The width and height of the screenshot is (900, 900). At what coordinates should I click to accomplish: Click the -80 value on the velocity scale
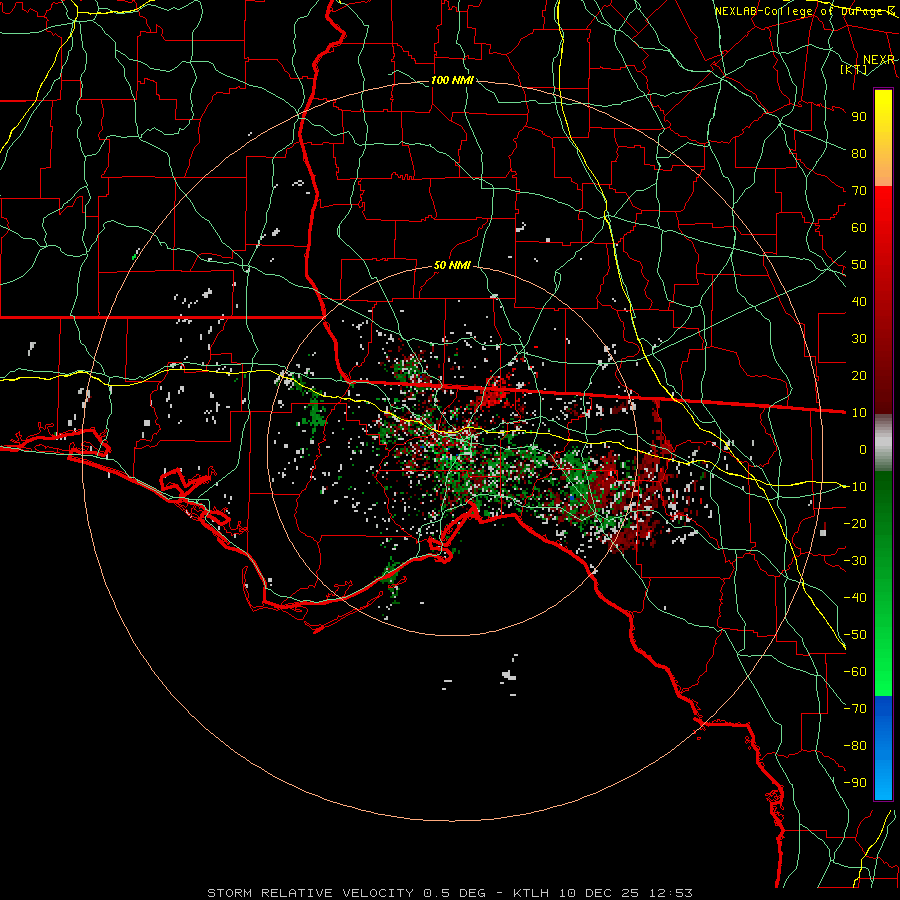coord(855,746)
